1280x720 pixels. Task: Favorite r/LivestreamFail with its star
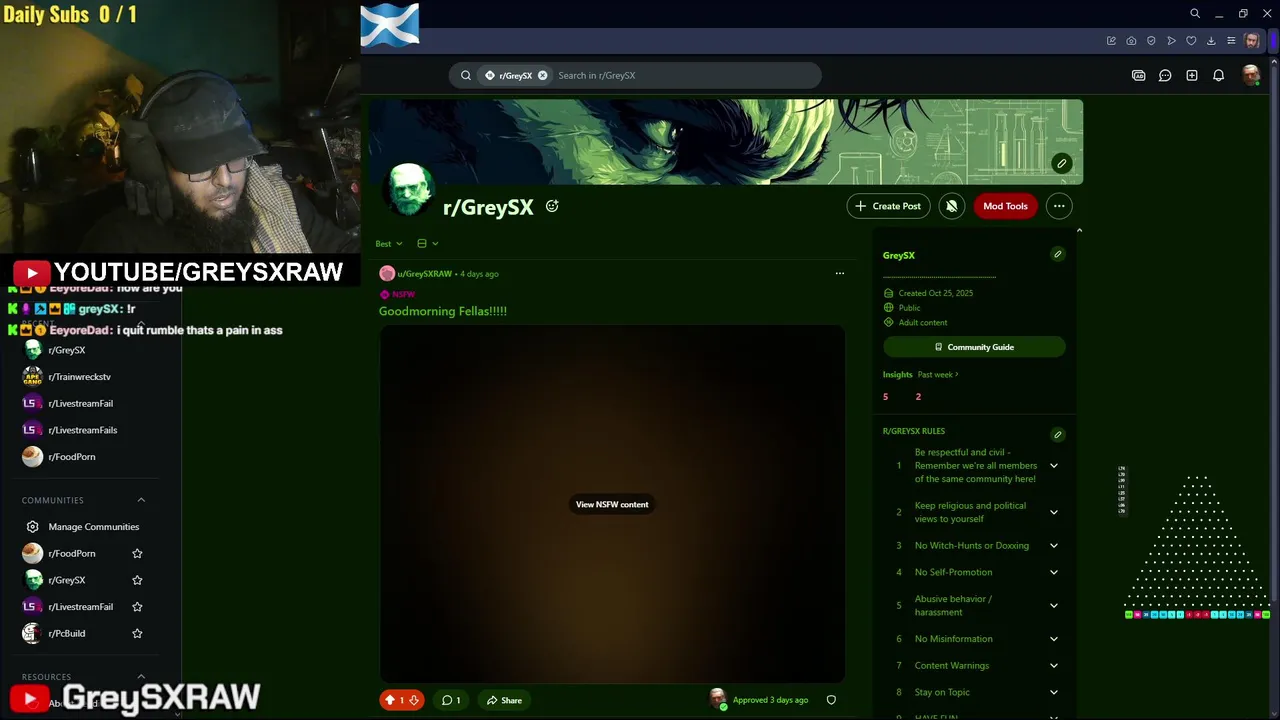(137, 607)
